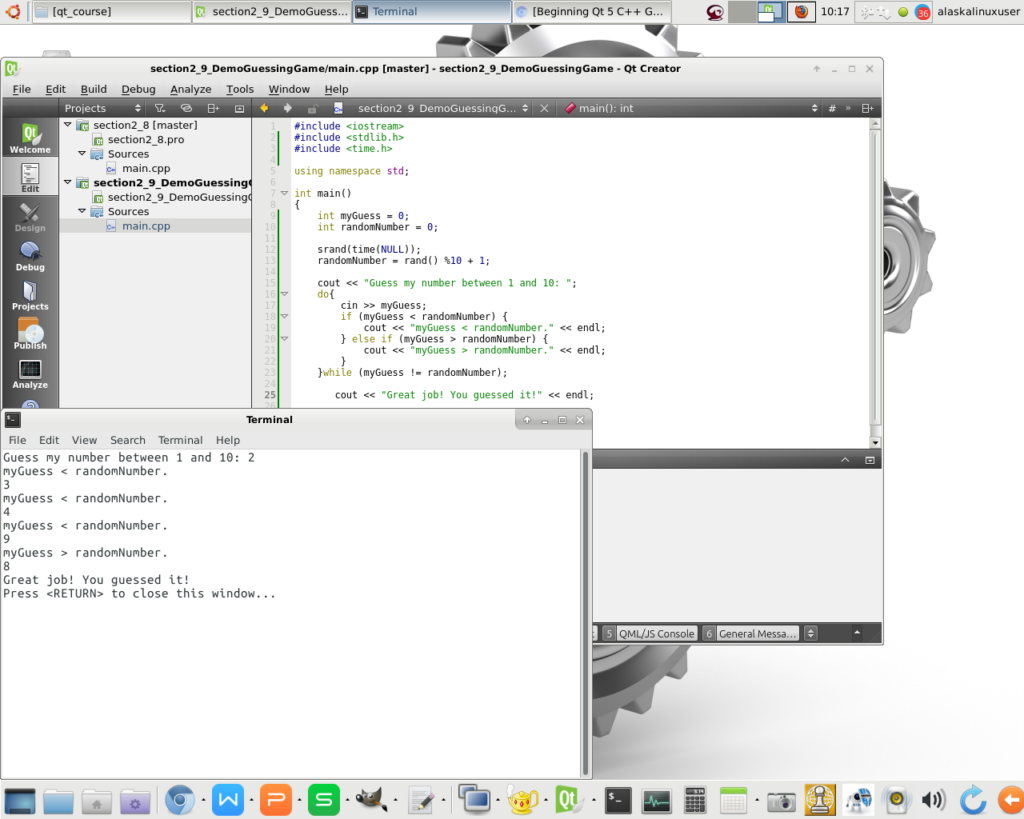Collapse the section2_8 [master] project node
Screen dimensions: 1024x819
(68, 125)
